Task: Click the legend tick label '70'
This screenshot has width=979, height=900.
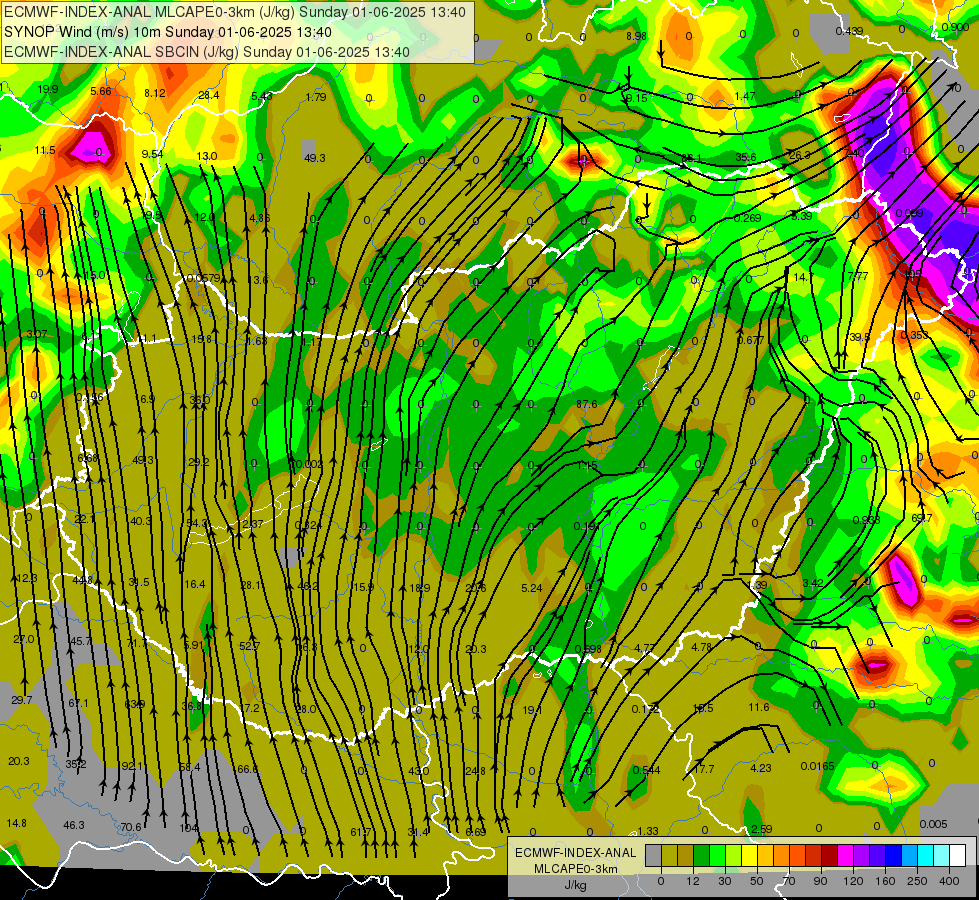Action: 789,881
